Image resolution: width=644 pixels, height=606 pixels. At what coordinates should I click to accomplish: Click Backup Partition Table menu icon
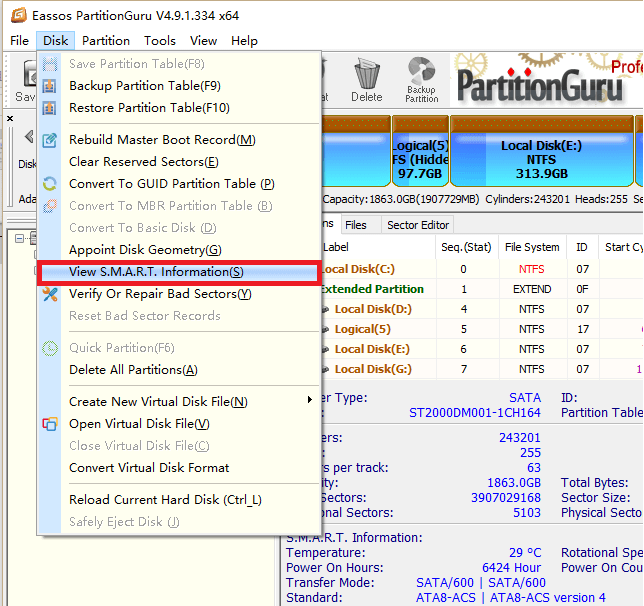click(50, 86)
